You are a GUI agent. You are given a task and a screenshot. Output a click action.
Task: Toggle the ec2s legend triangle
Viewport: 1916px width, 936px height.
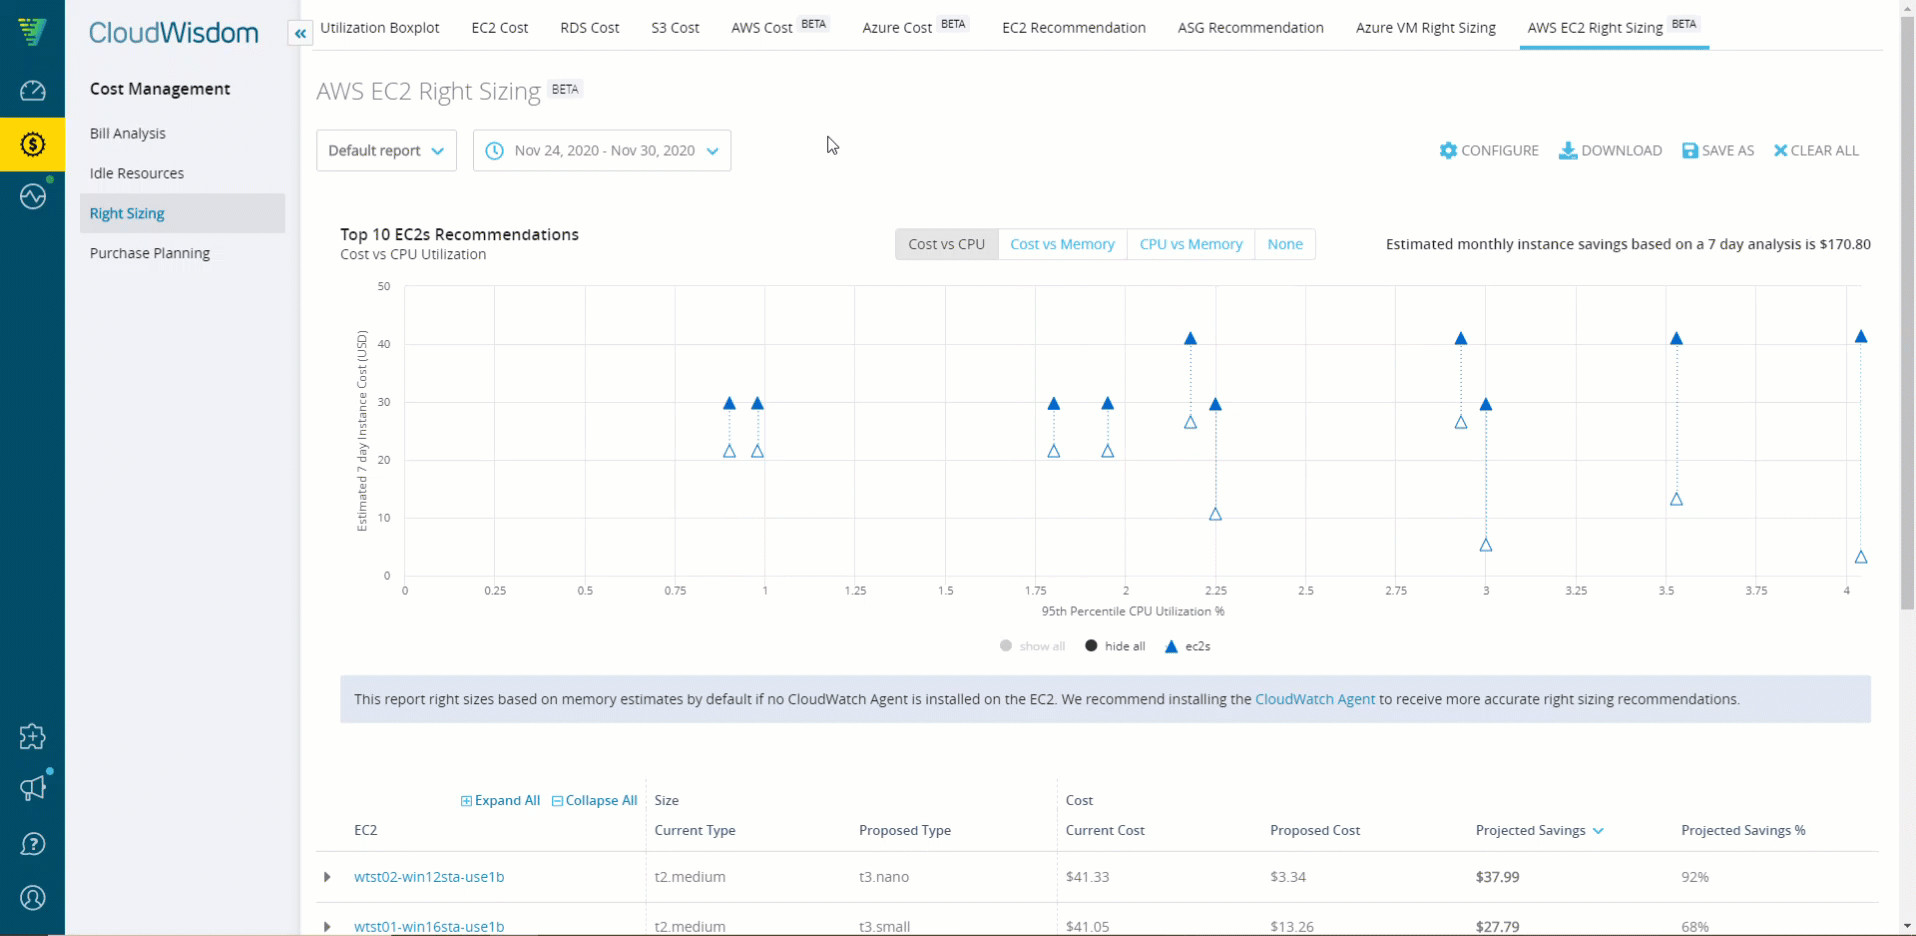(x=1171, y=647)
